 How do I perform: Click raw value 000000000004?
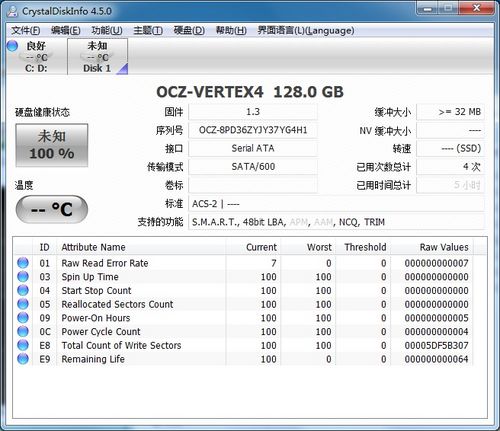click(436, 332)
